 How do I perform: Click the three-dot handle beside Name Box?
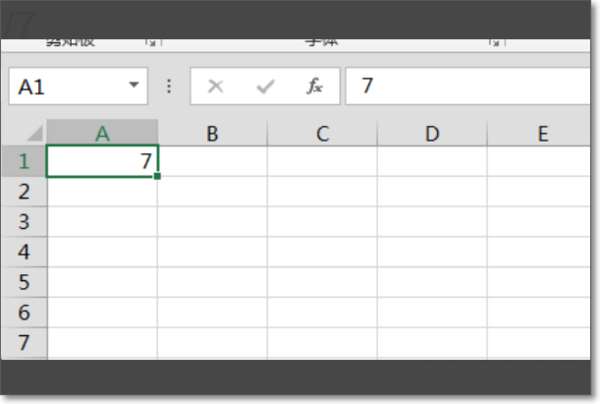pos(169,86)
